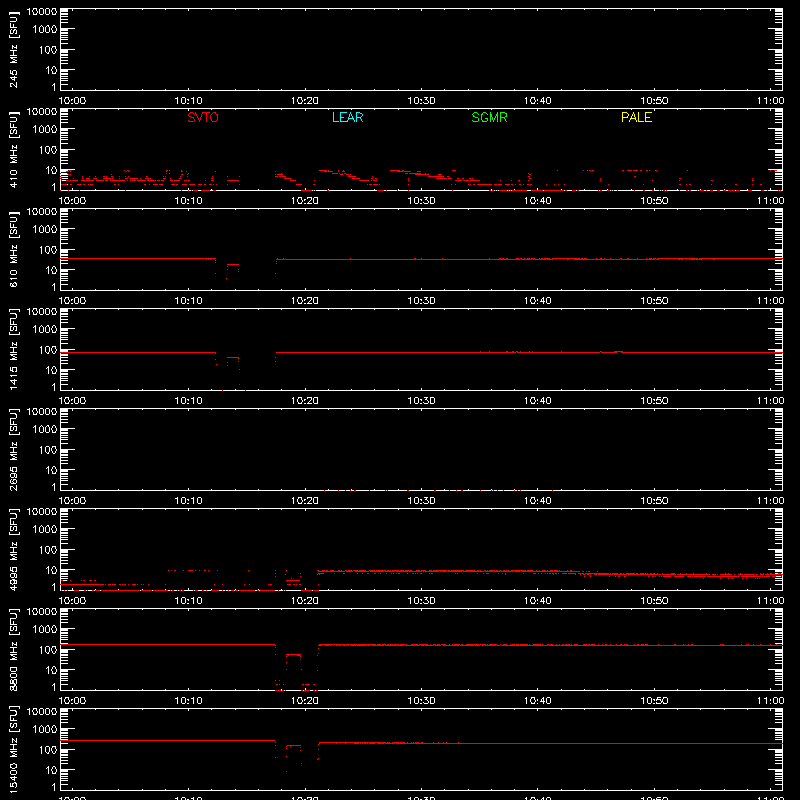The width and height of the screenshot is (800, 800).
Task: Click 10:30 time label under 245 MHz panel
Action: coord(421,101)
